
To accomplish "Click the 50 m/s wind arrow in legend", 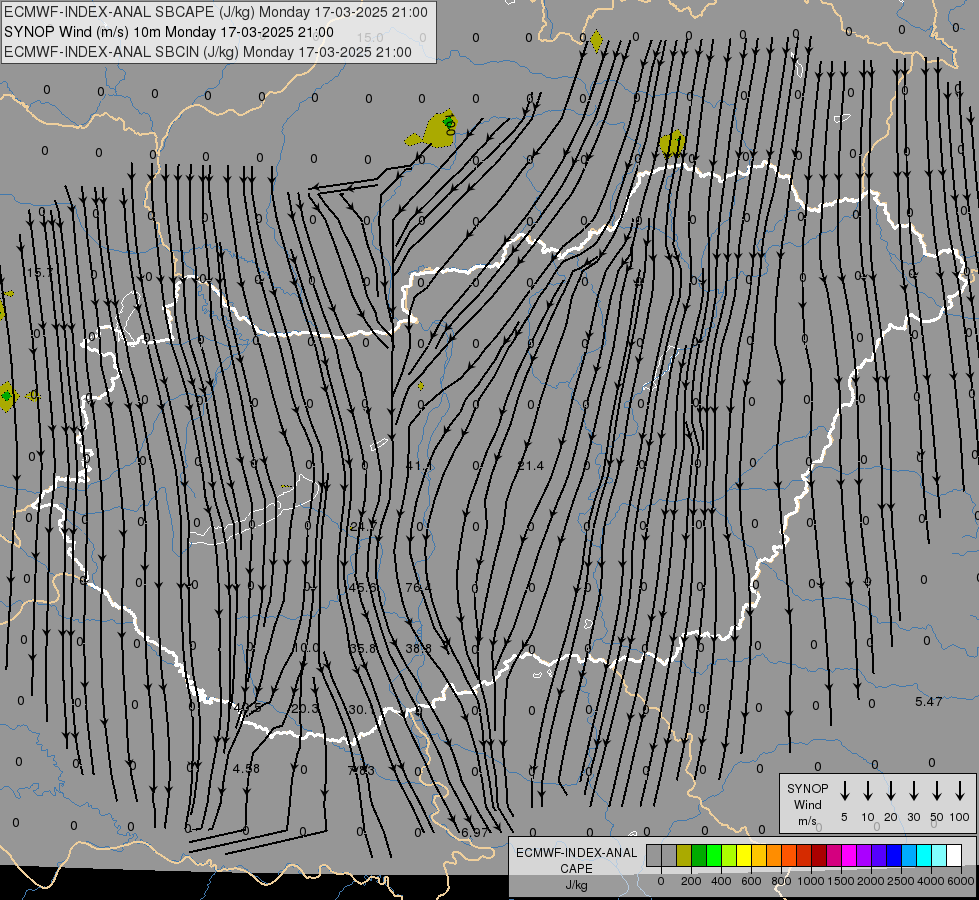I will tap(937, 791).
